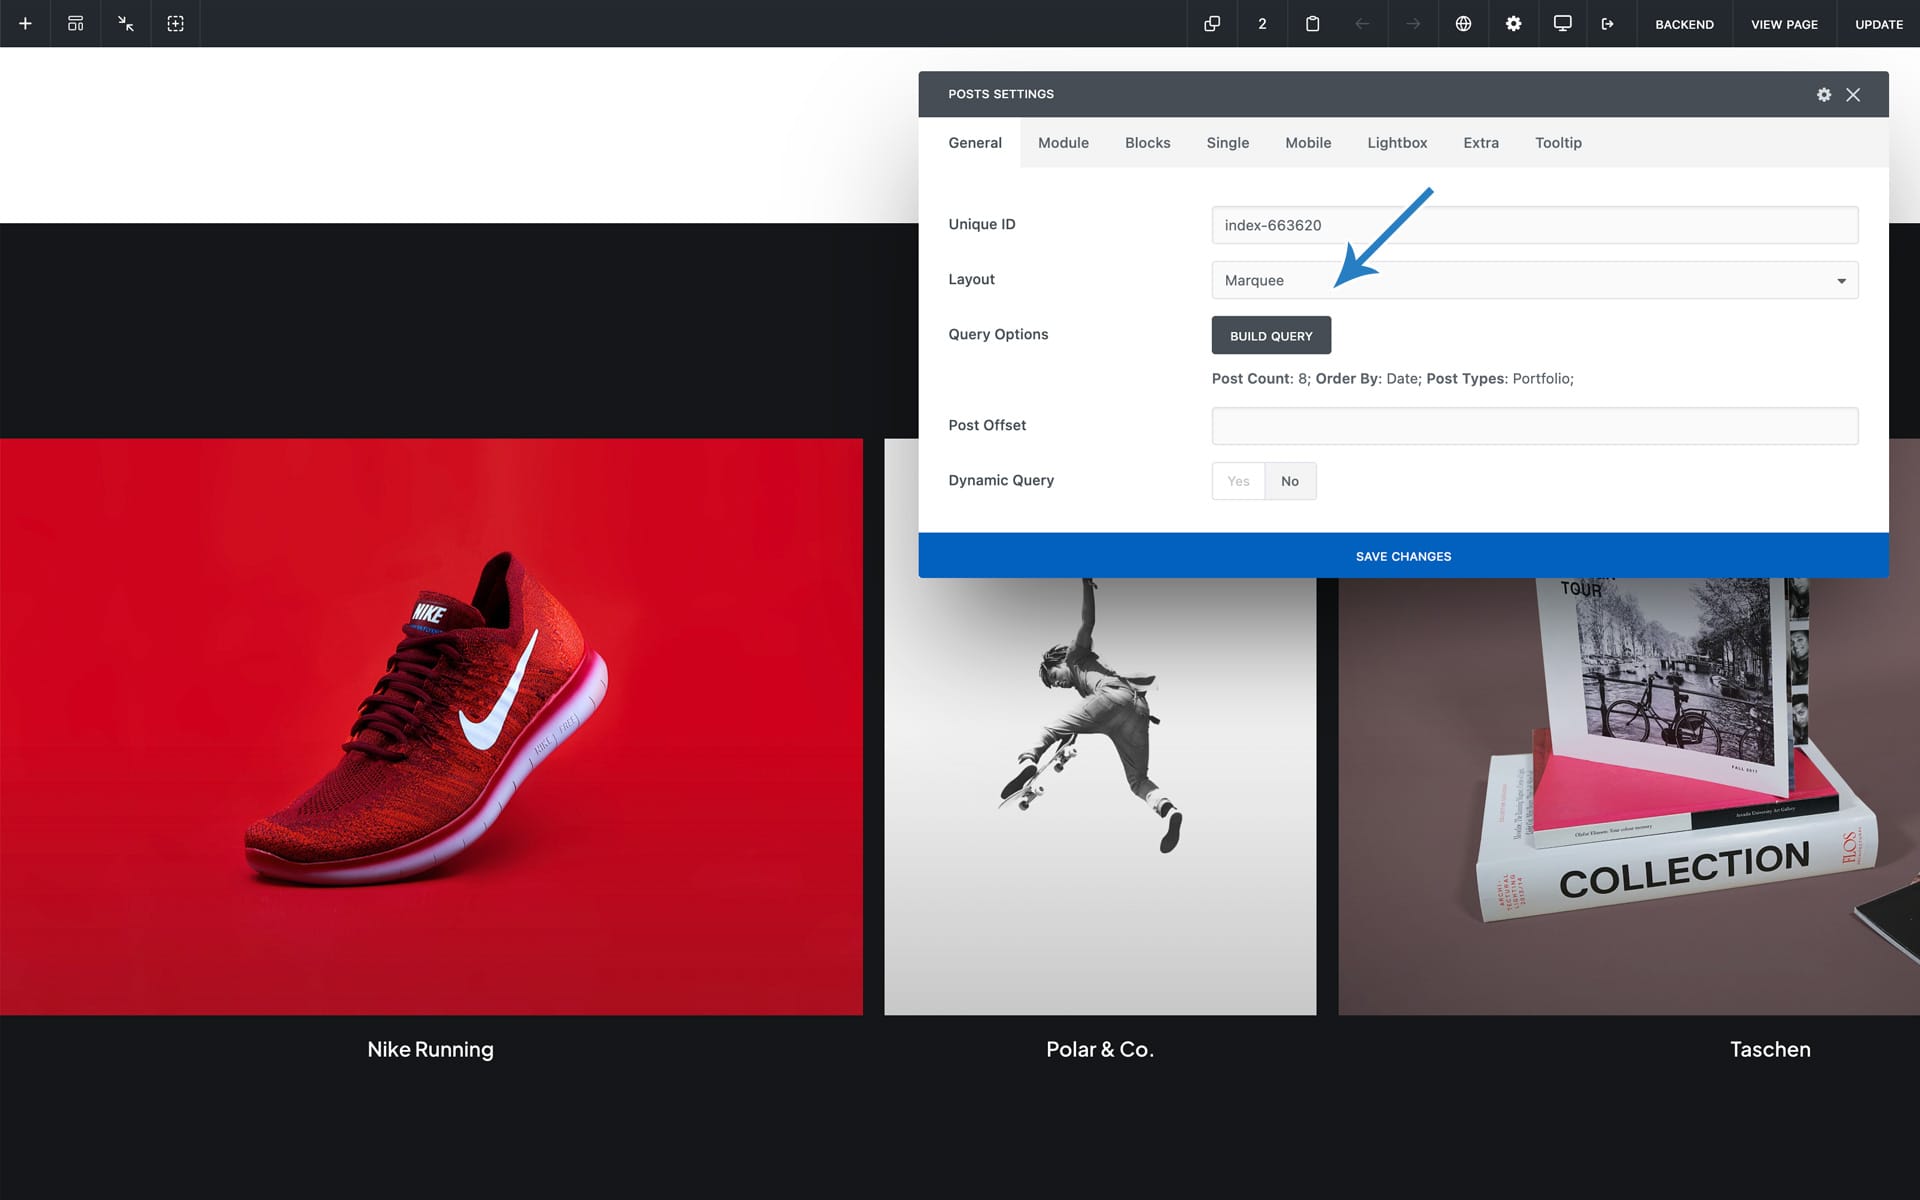Image resolution: width=1920 pixels, height=1200 pixels.
Task: Open the clipboard paste icon
Action: [x=1312, y=23]
